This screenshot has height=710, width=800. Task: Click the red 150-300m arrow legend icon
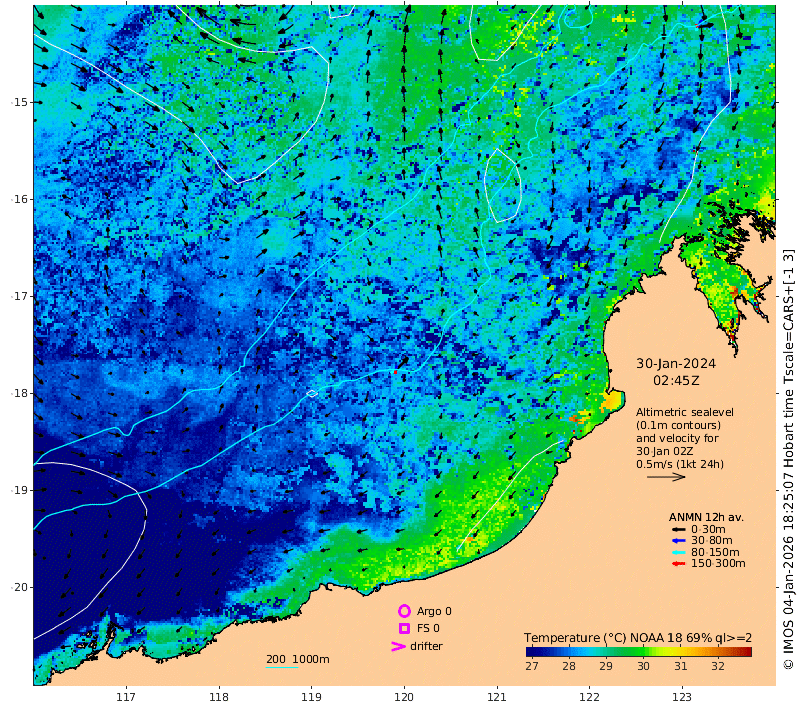pos(678,564)
